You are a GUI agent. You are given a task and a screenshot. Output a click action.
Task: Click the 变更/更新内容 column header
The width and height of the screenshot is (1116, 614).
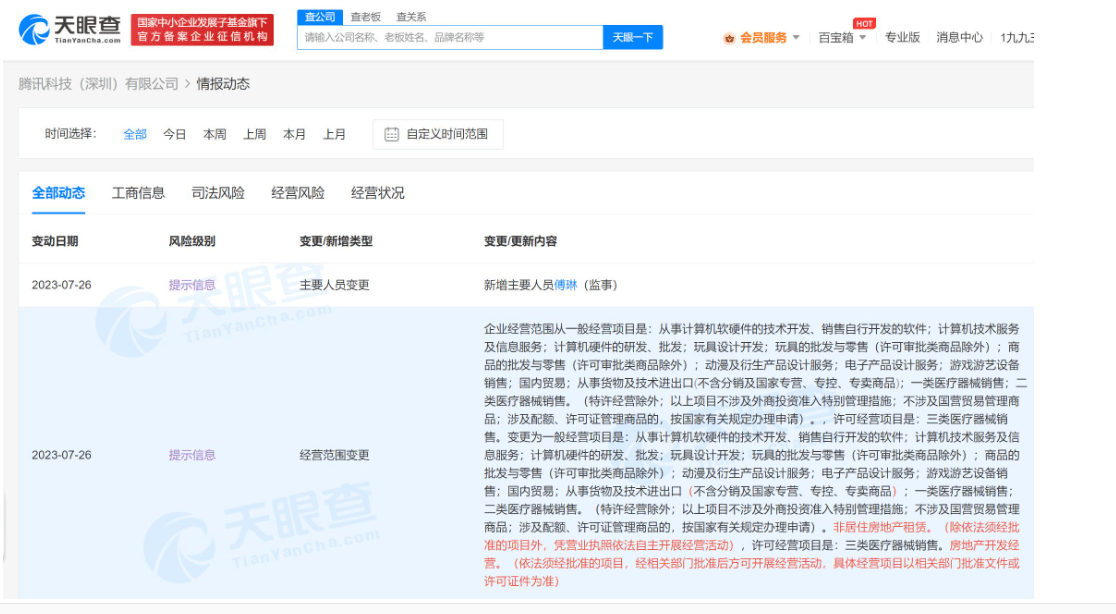click(x=520, y=242)
